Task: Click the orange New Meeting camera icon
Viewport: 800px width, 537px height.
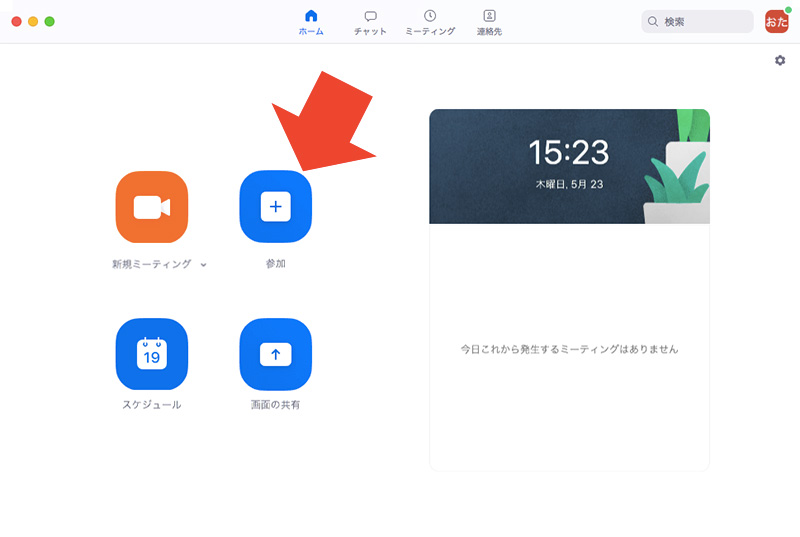Action: [x=151, y=207]
